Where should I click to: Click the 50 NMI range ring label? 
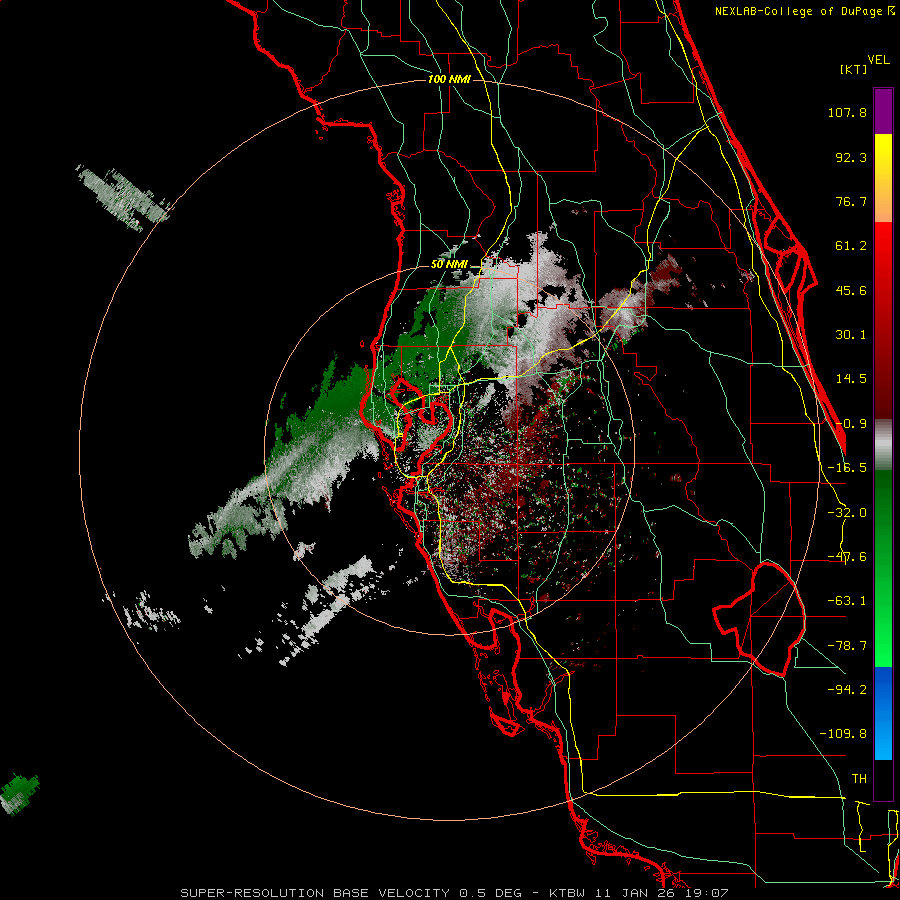(449, 265)
